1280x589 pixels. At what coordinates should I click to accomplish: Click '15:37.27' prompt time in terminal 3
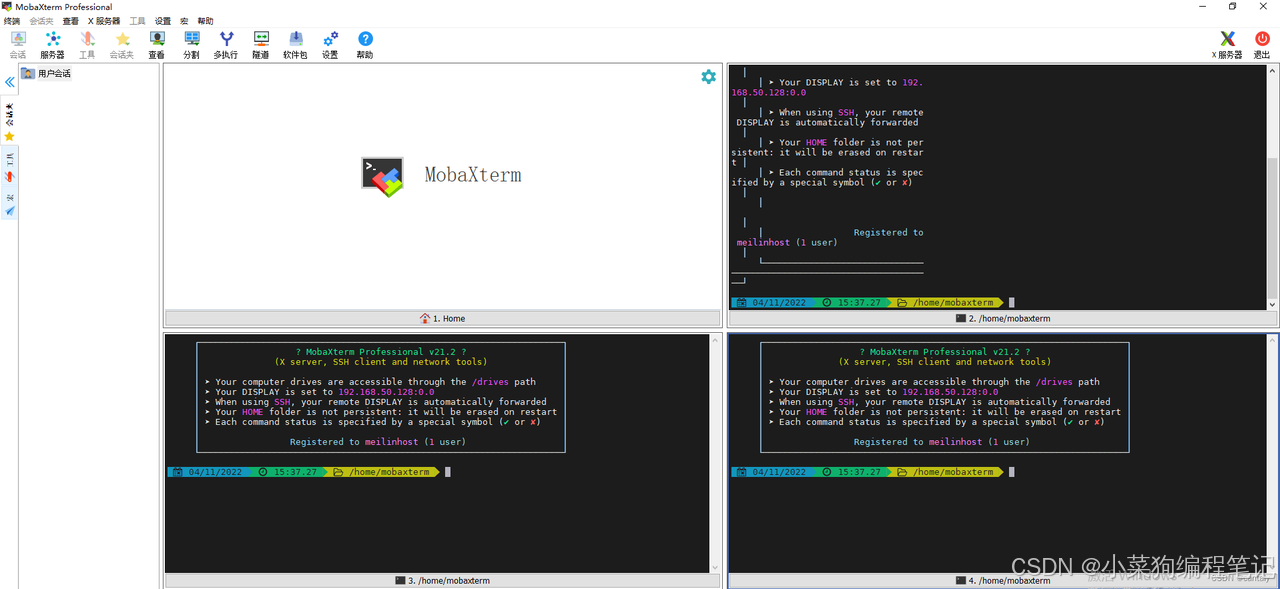tap(295, 472)
